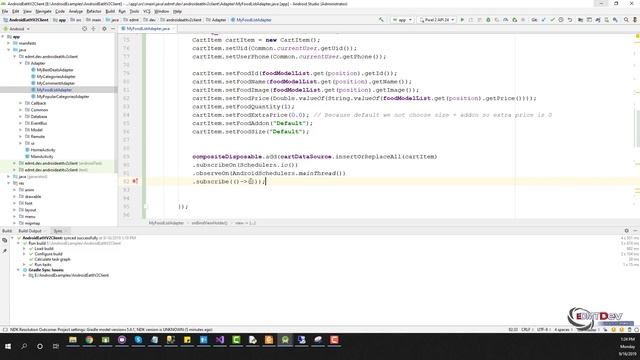The image size is (640, 360).
Task: Click the error marker in line 92 gutter
Action: [135, 181]
